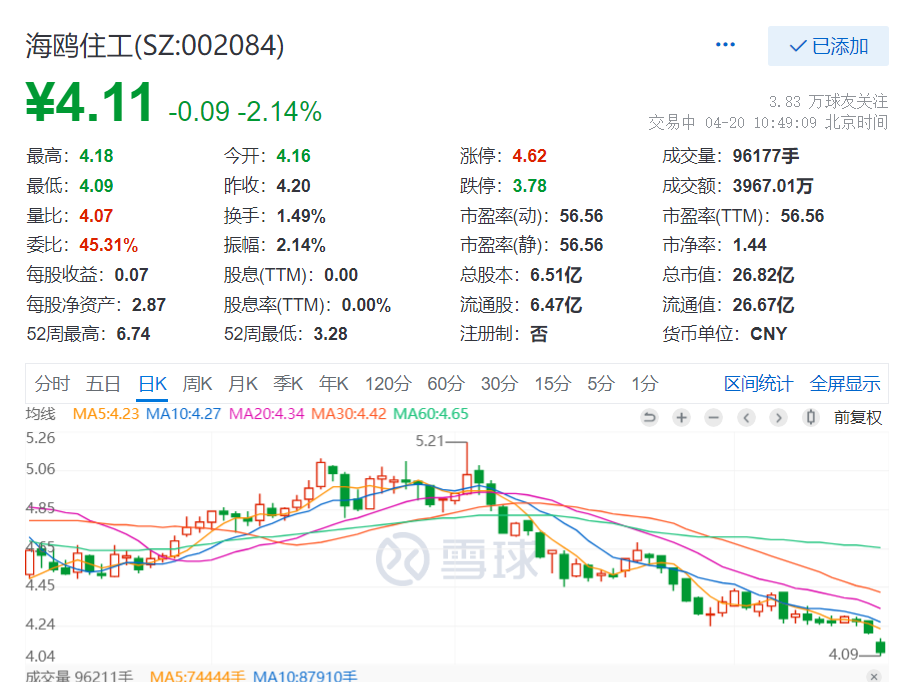Switch to the 120分 chart tab
The height and width of the screenshot is (682, 921).
[x=388, y=384]
